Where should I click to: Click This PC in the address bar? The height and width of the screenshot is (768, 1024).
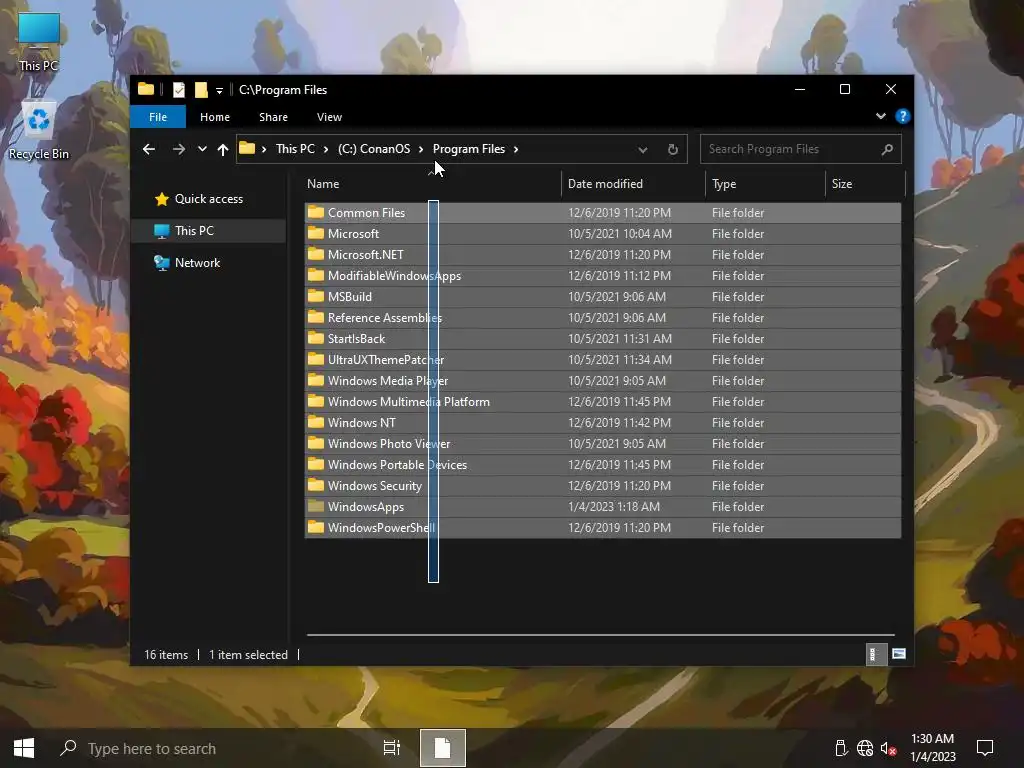[295, 149]
